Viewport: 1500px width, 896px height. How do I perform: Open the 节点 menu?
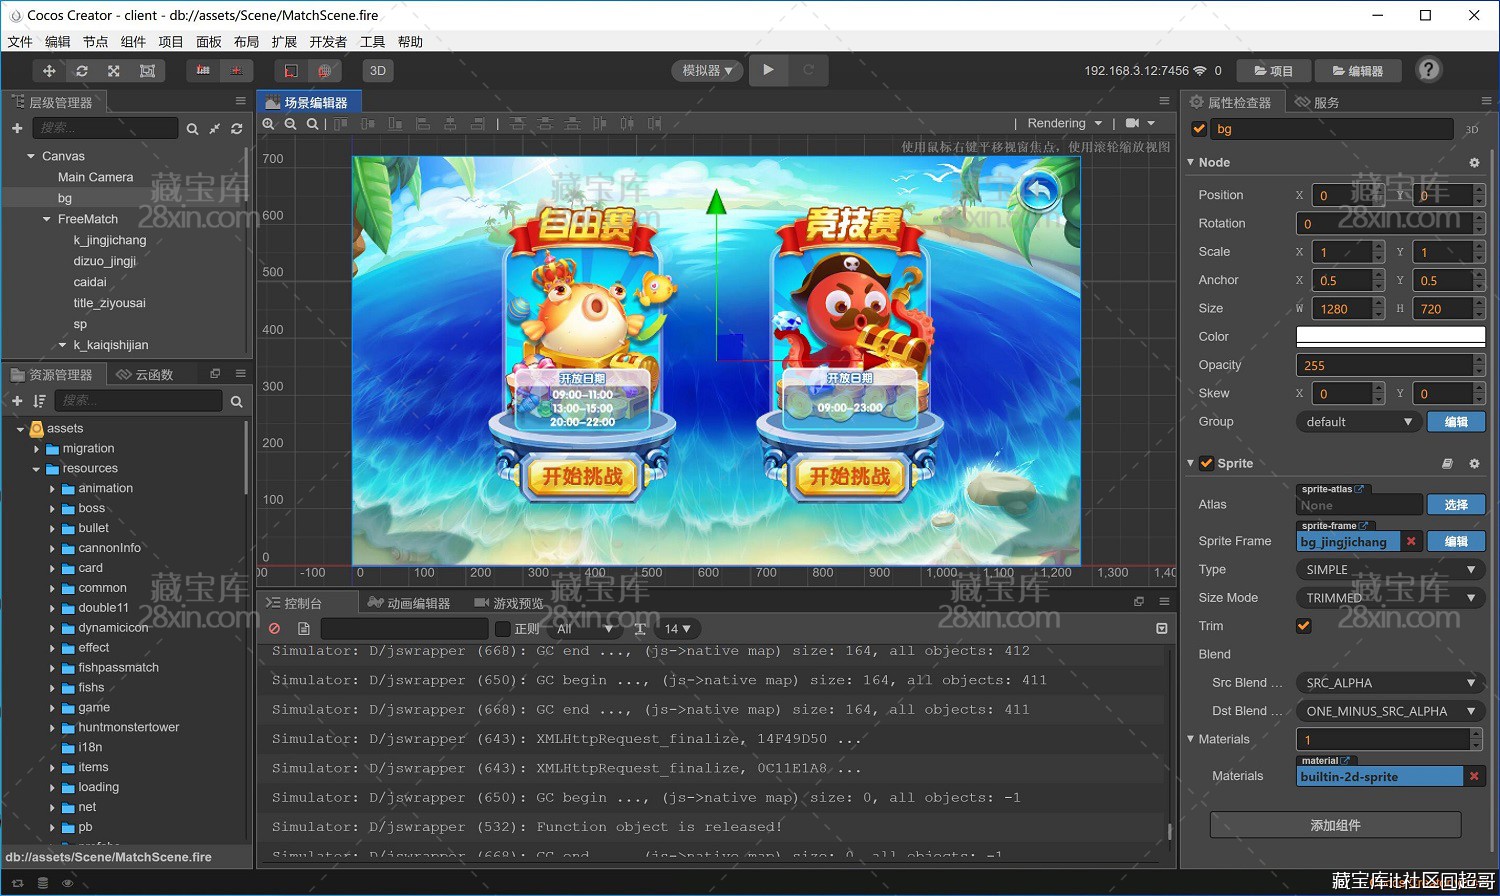tap(95, 42)
